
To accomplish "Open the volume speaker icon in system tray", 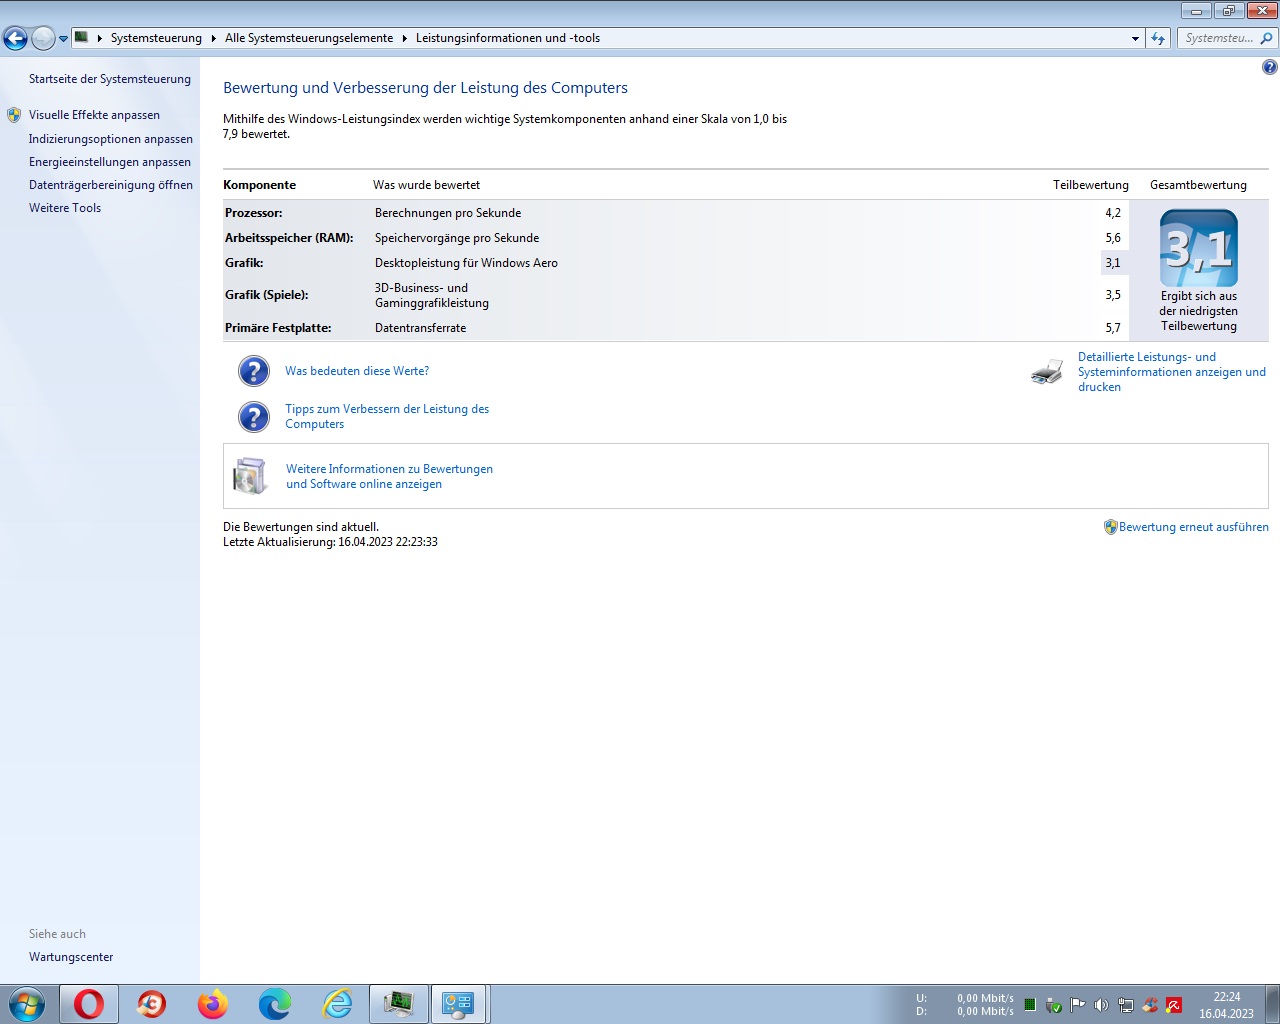I will click(1101, 1005).
